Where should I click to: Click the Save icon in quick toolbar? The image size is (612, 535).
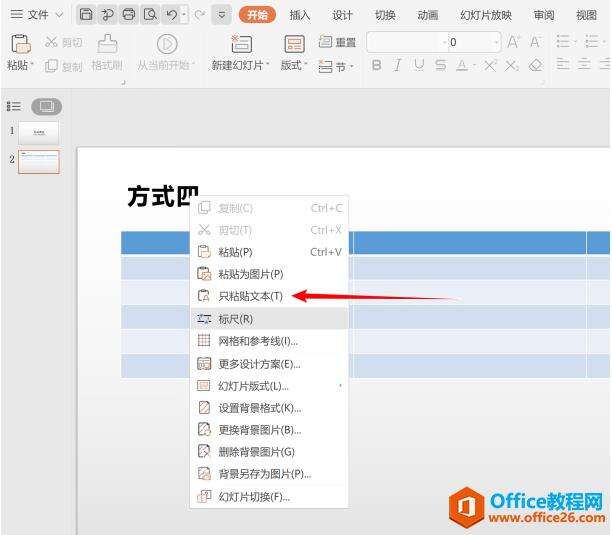[86, 15]
